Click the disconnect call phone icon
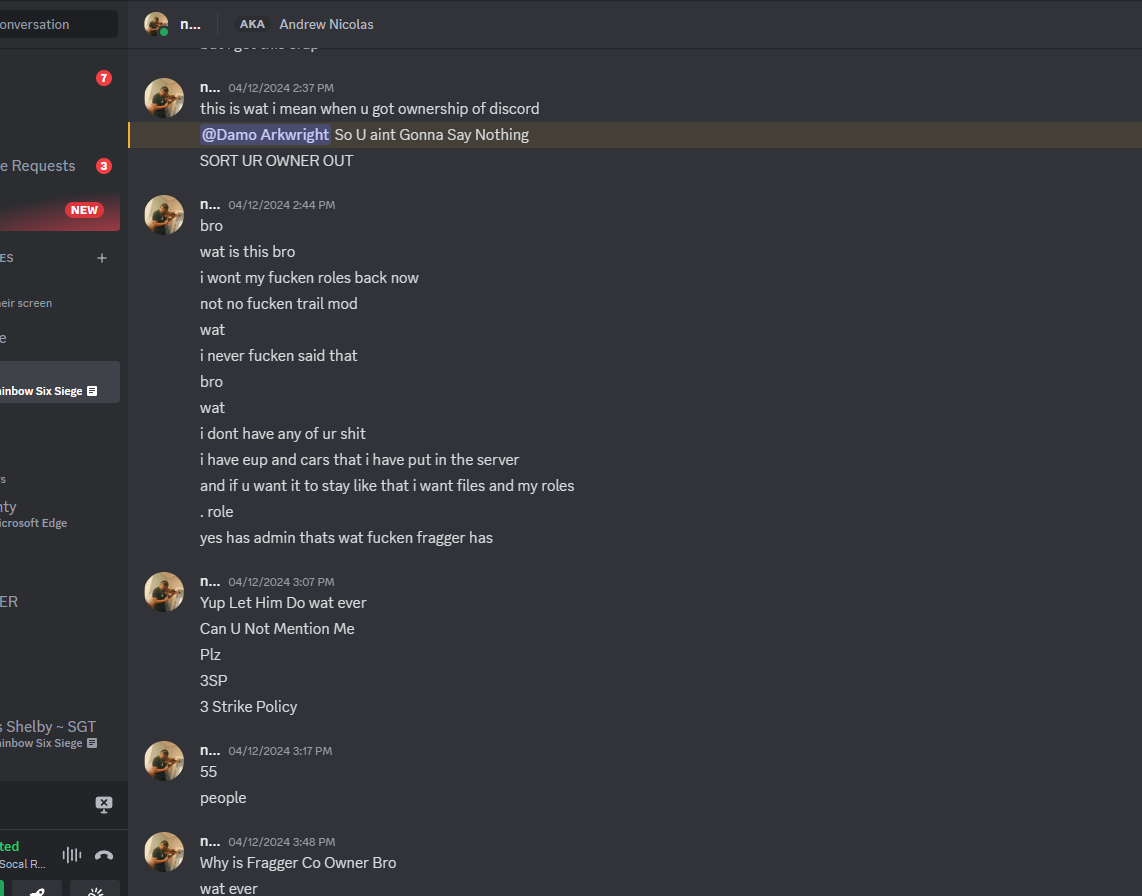The image size is (1142, 896). coord(104,855)
